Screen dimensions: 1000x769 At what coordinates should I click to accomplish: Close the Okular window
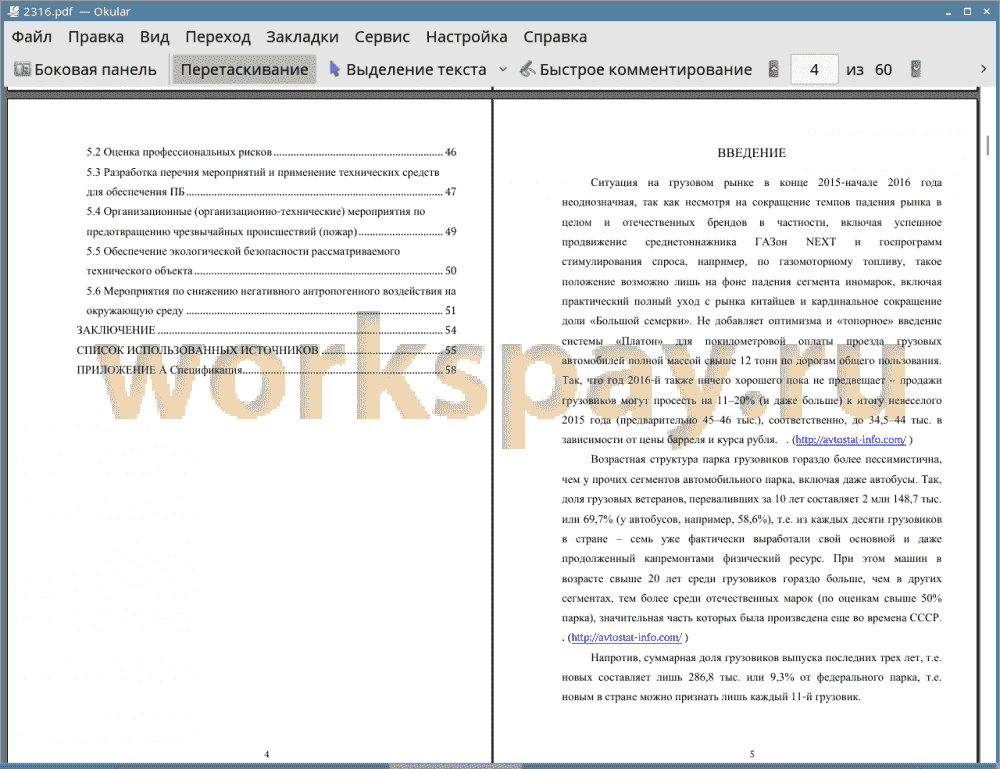pyautogui.click(x=986, y=11)
